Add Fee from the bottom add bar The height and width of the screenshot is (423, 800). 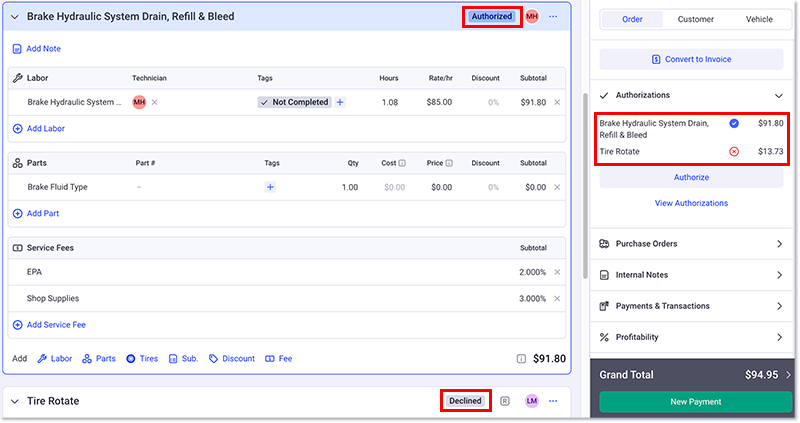pyautogui.click(x=279, y=359)
